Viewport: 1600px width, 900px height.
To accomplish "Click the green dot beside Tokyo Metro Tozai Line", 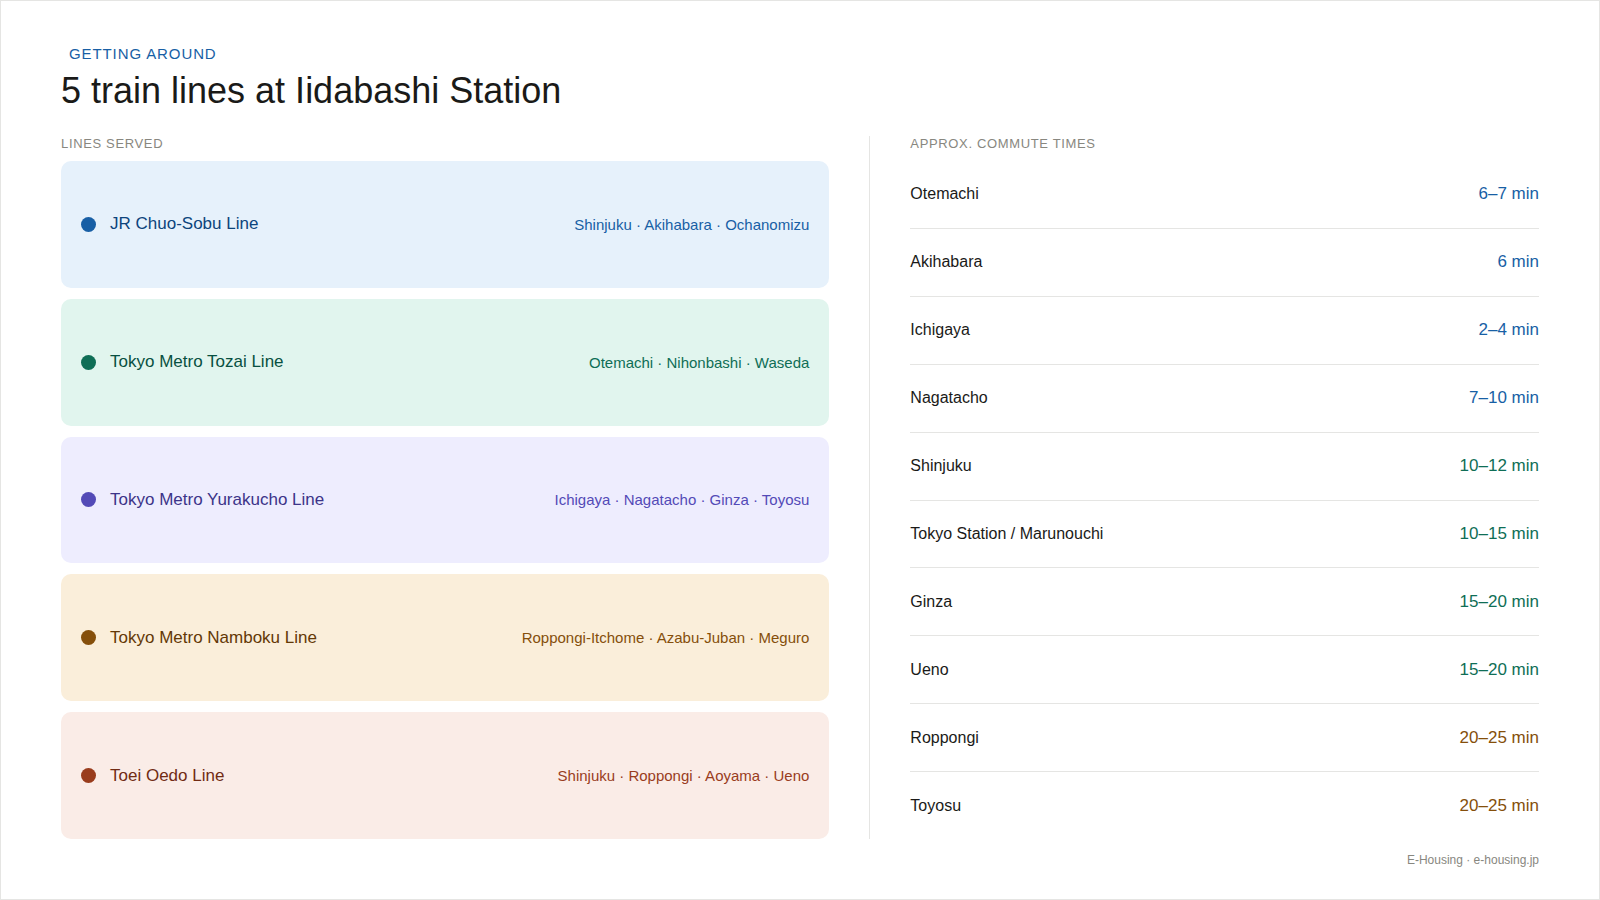I will click(88, 362).
